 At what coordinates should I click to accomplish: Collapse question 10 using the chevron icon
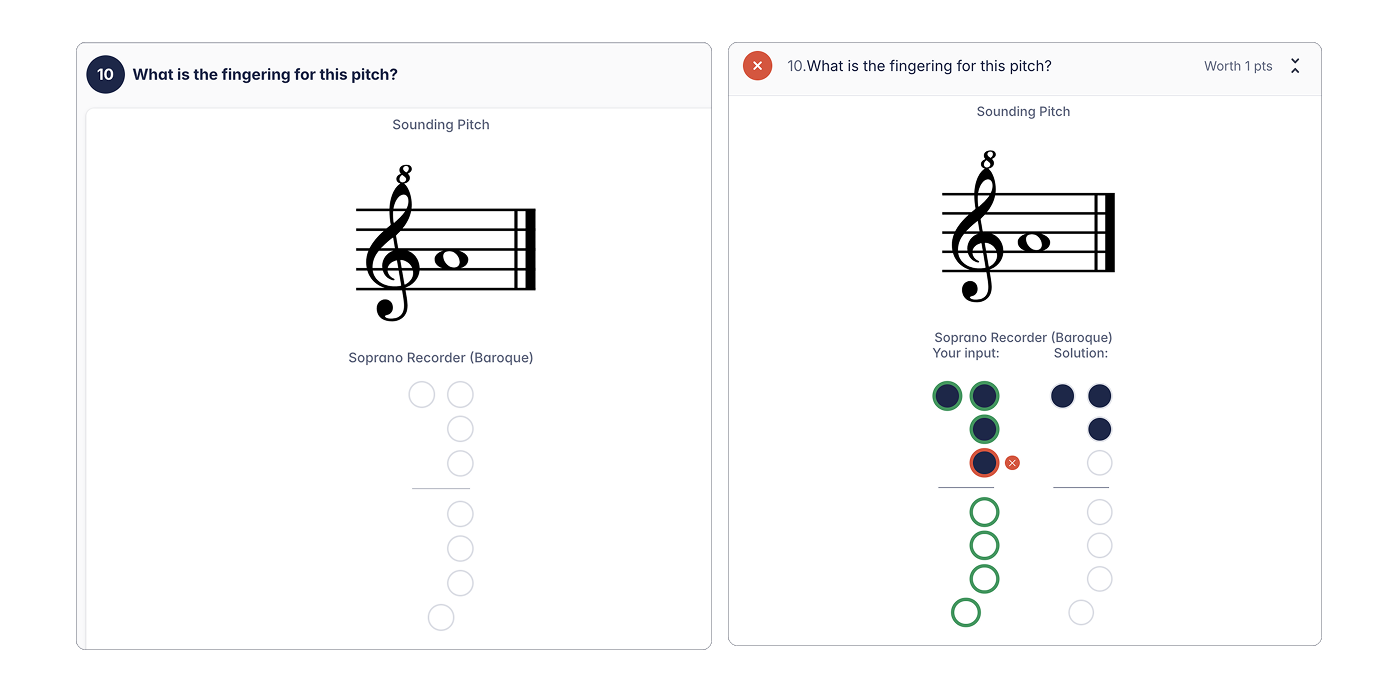pyautogui.click(x=1295, y=65)
